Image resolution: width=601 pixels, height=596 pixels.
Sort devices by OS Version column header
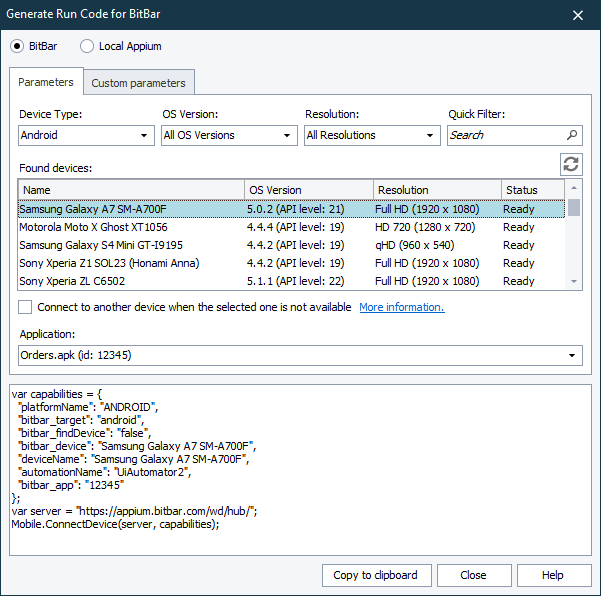(x=309, y=190)
